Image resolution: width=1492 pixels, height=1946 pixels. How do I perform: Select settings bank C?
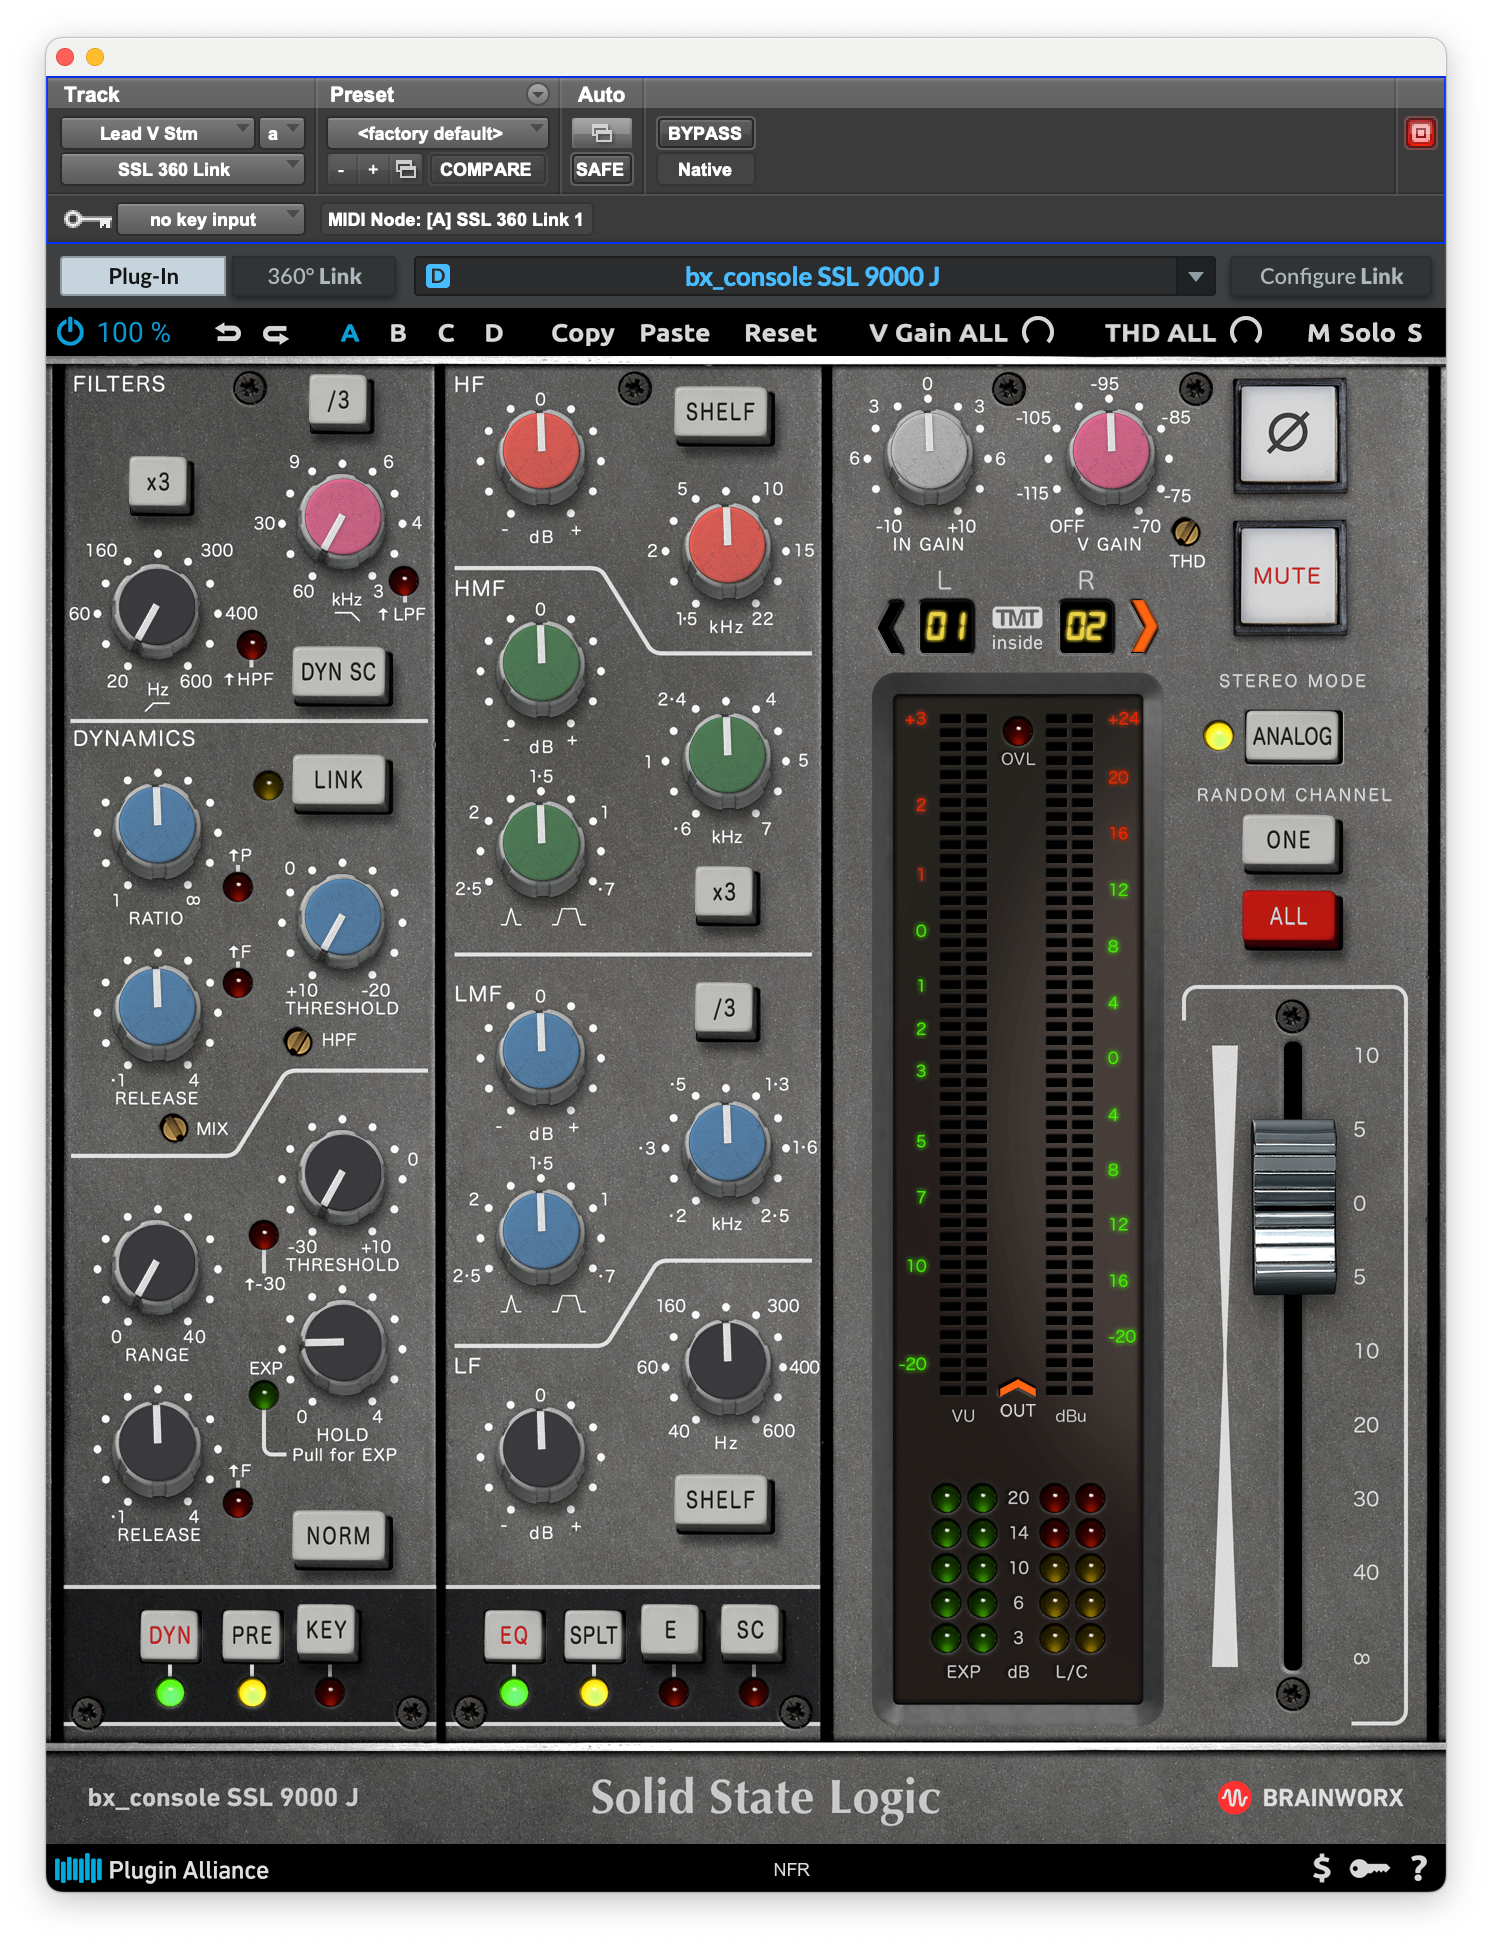pos(446,333)
